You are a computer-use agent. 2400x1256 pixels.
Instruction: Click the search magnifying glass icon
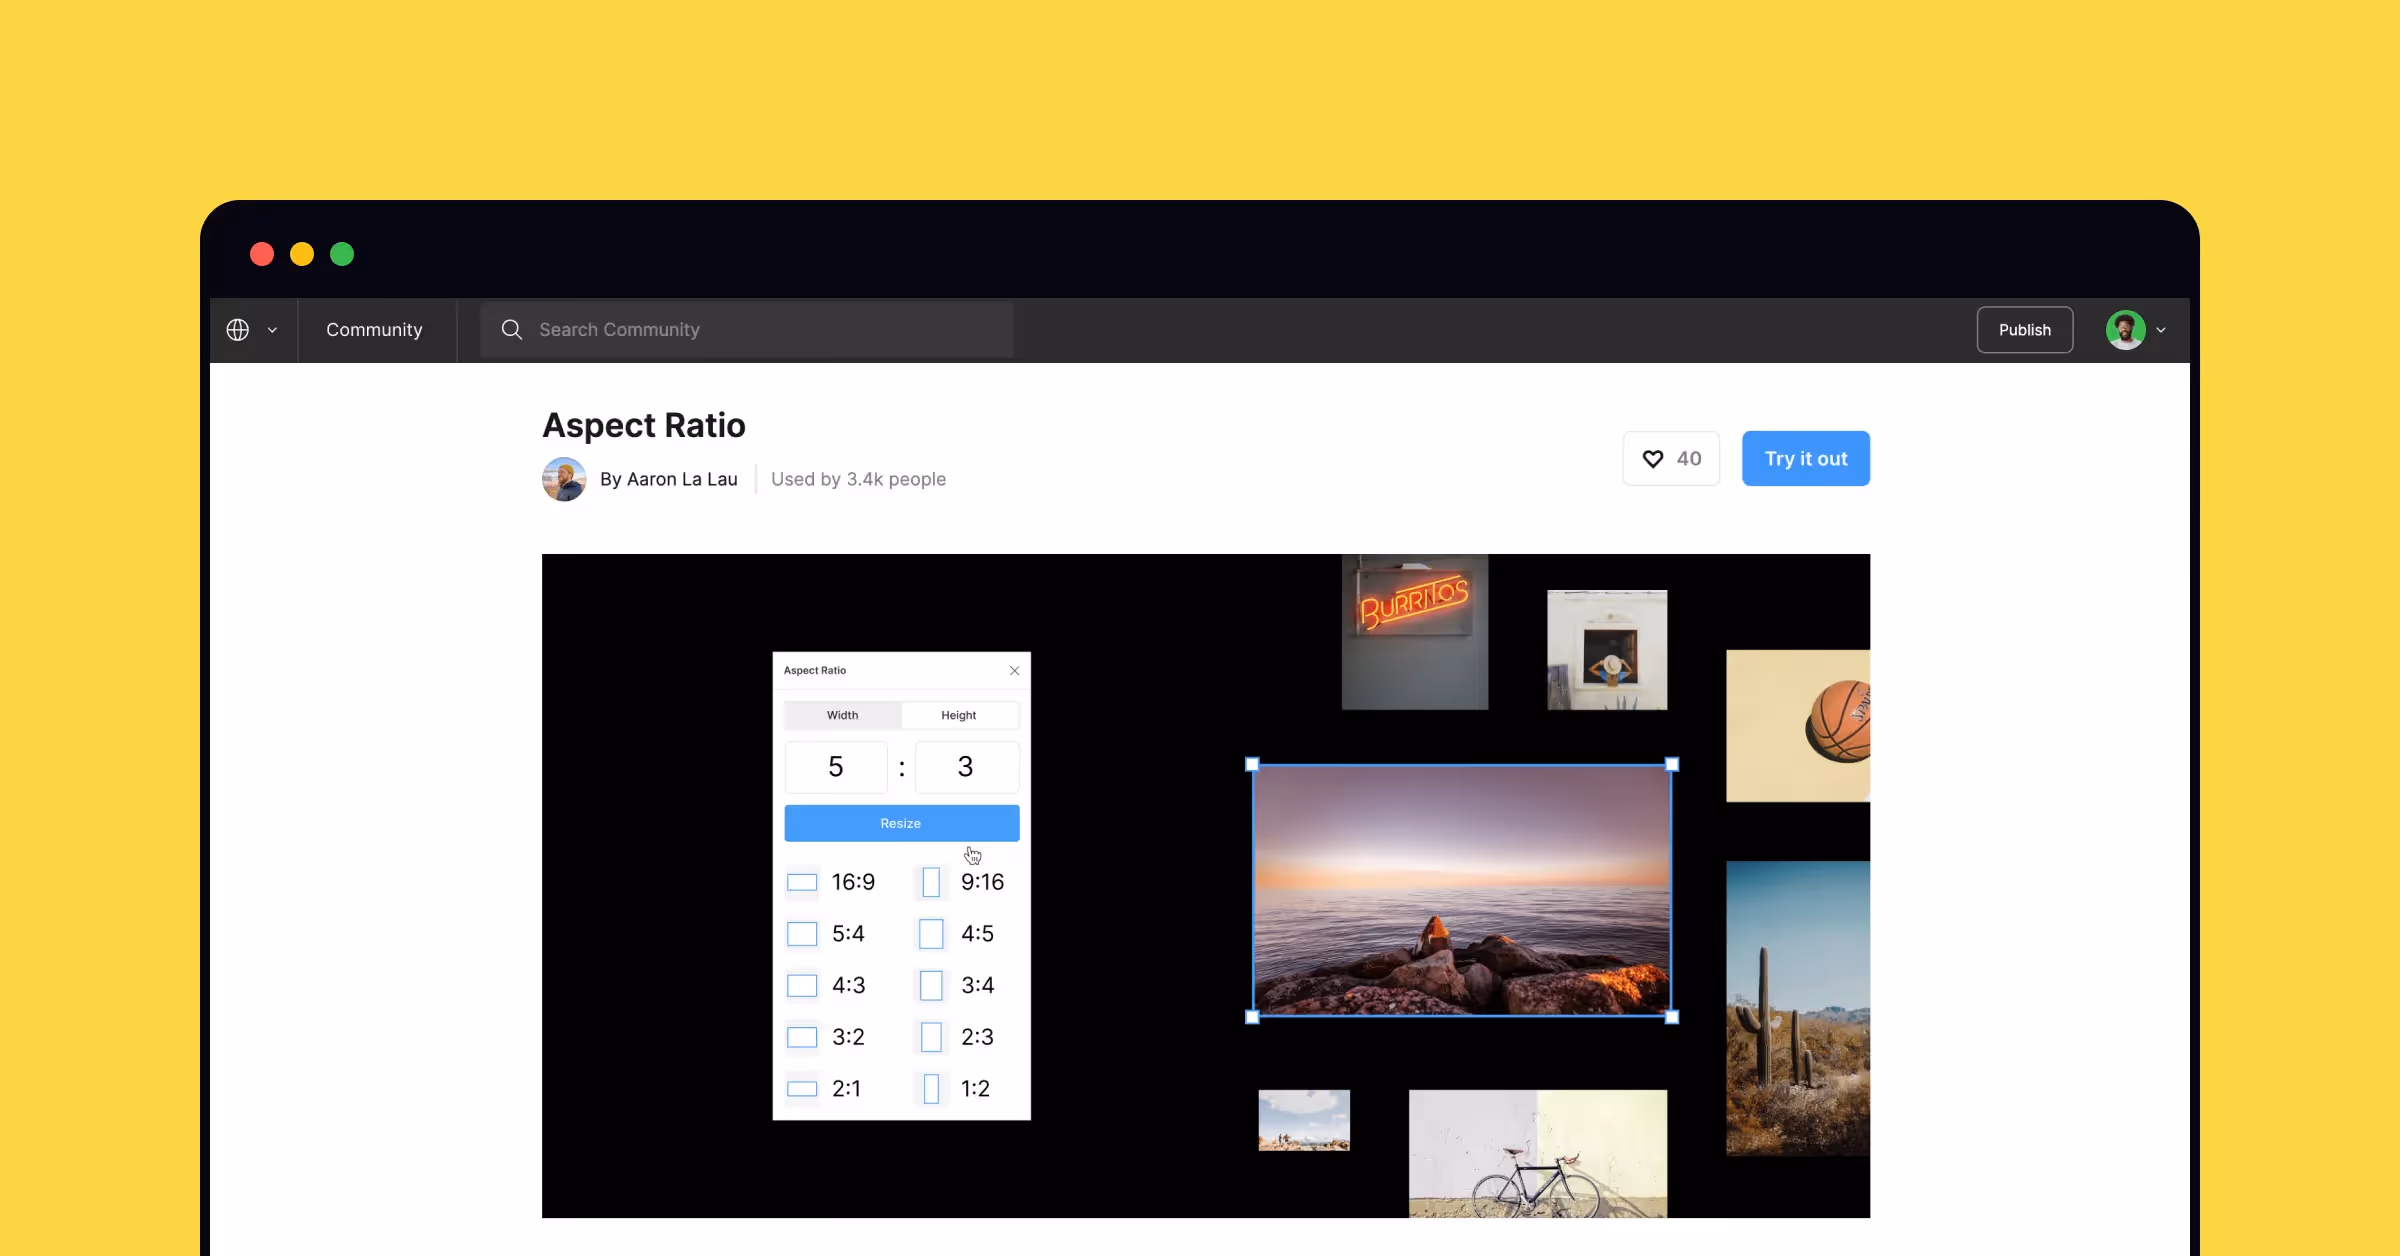coord(511,329)
